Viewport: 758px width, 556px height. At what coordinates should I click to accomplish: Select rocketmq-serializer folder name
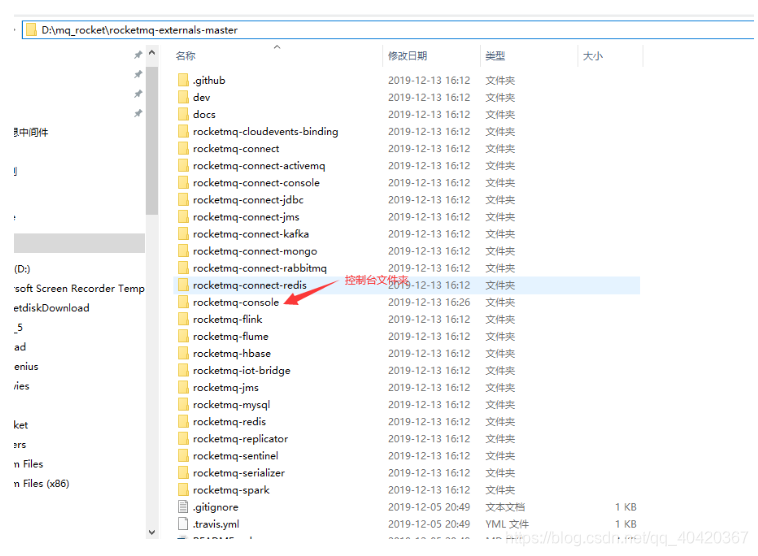pyautogui.click(x=239, y=473)
